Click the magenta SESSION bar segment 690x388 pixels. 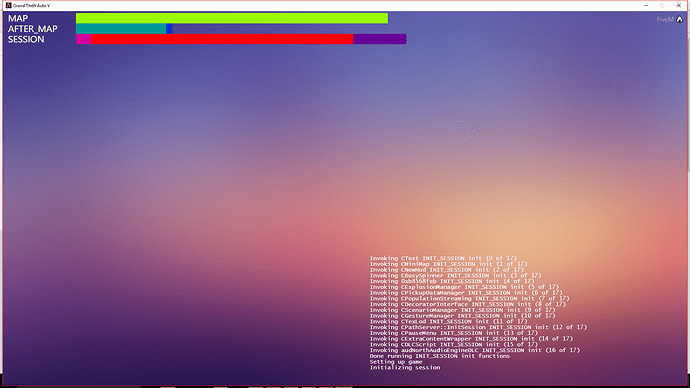[x=84, y=39]
